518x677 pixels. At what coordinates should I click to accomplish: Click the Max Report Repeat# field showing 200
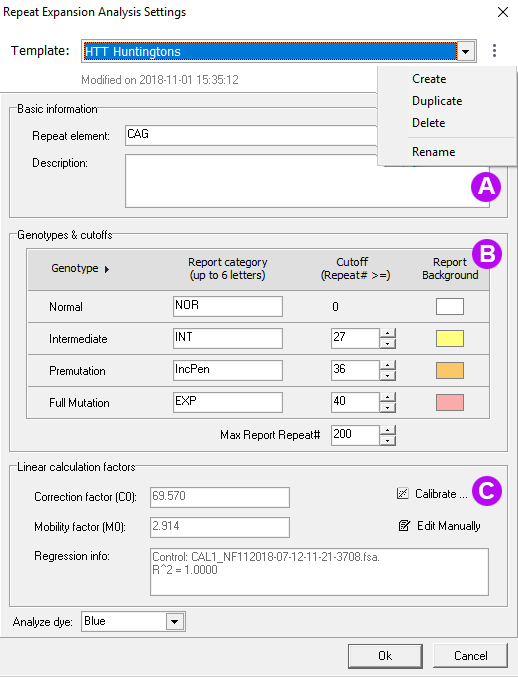point(355,435)
